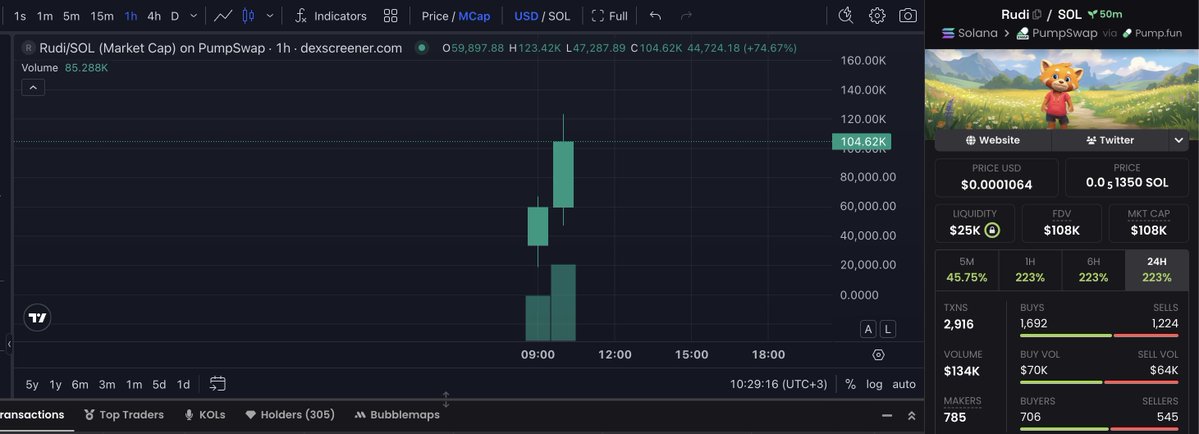The image size is (1199, 434).
Task: Switch to the Holders (305) tab
Action: (x=290, y=415)
